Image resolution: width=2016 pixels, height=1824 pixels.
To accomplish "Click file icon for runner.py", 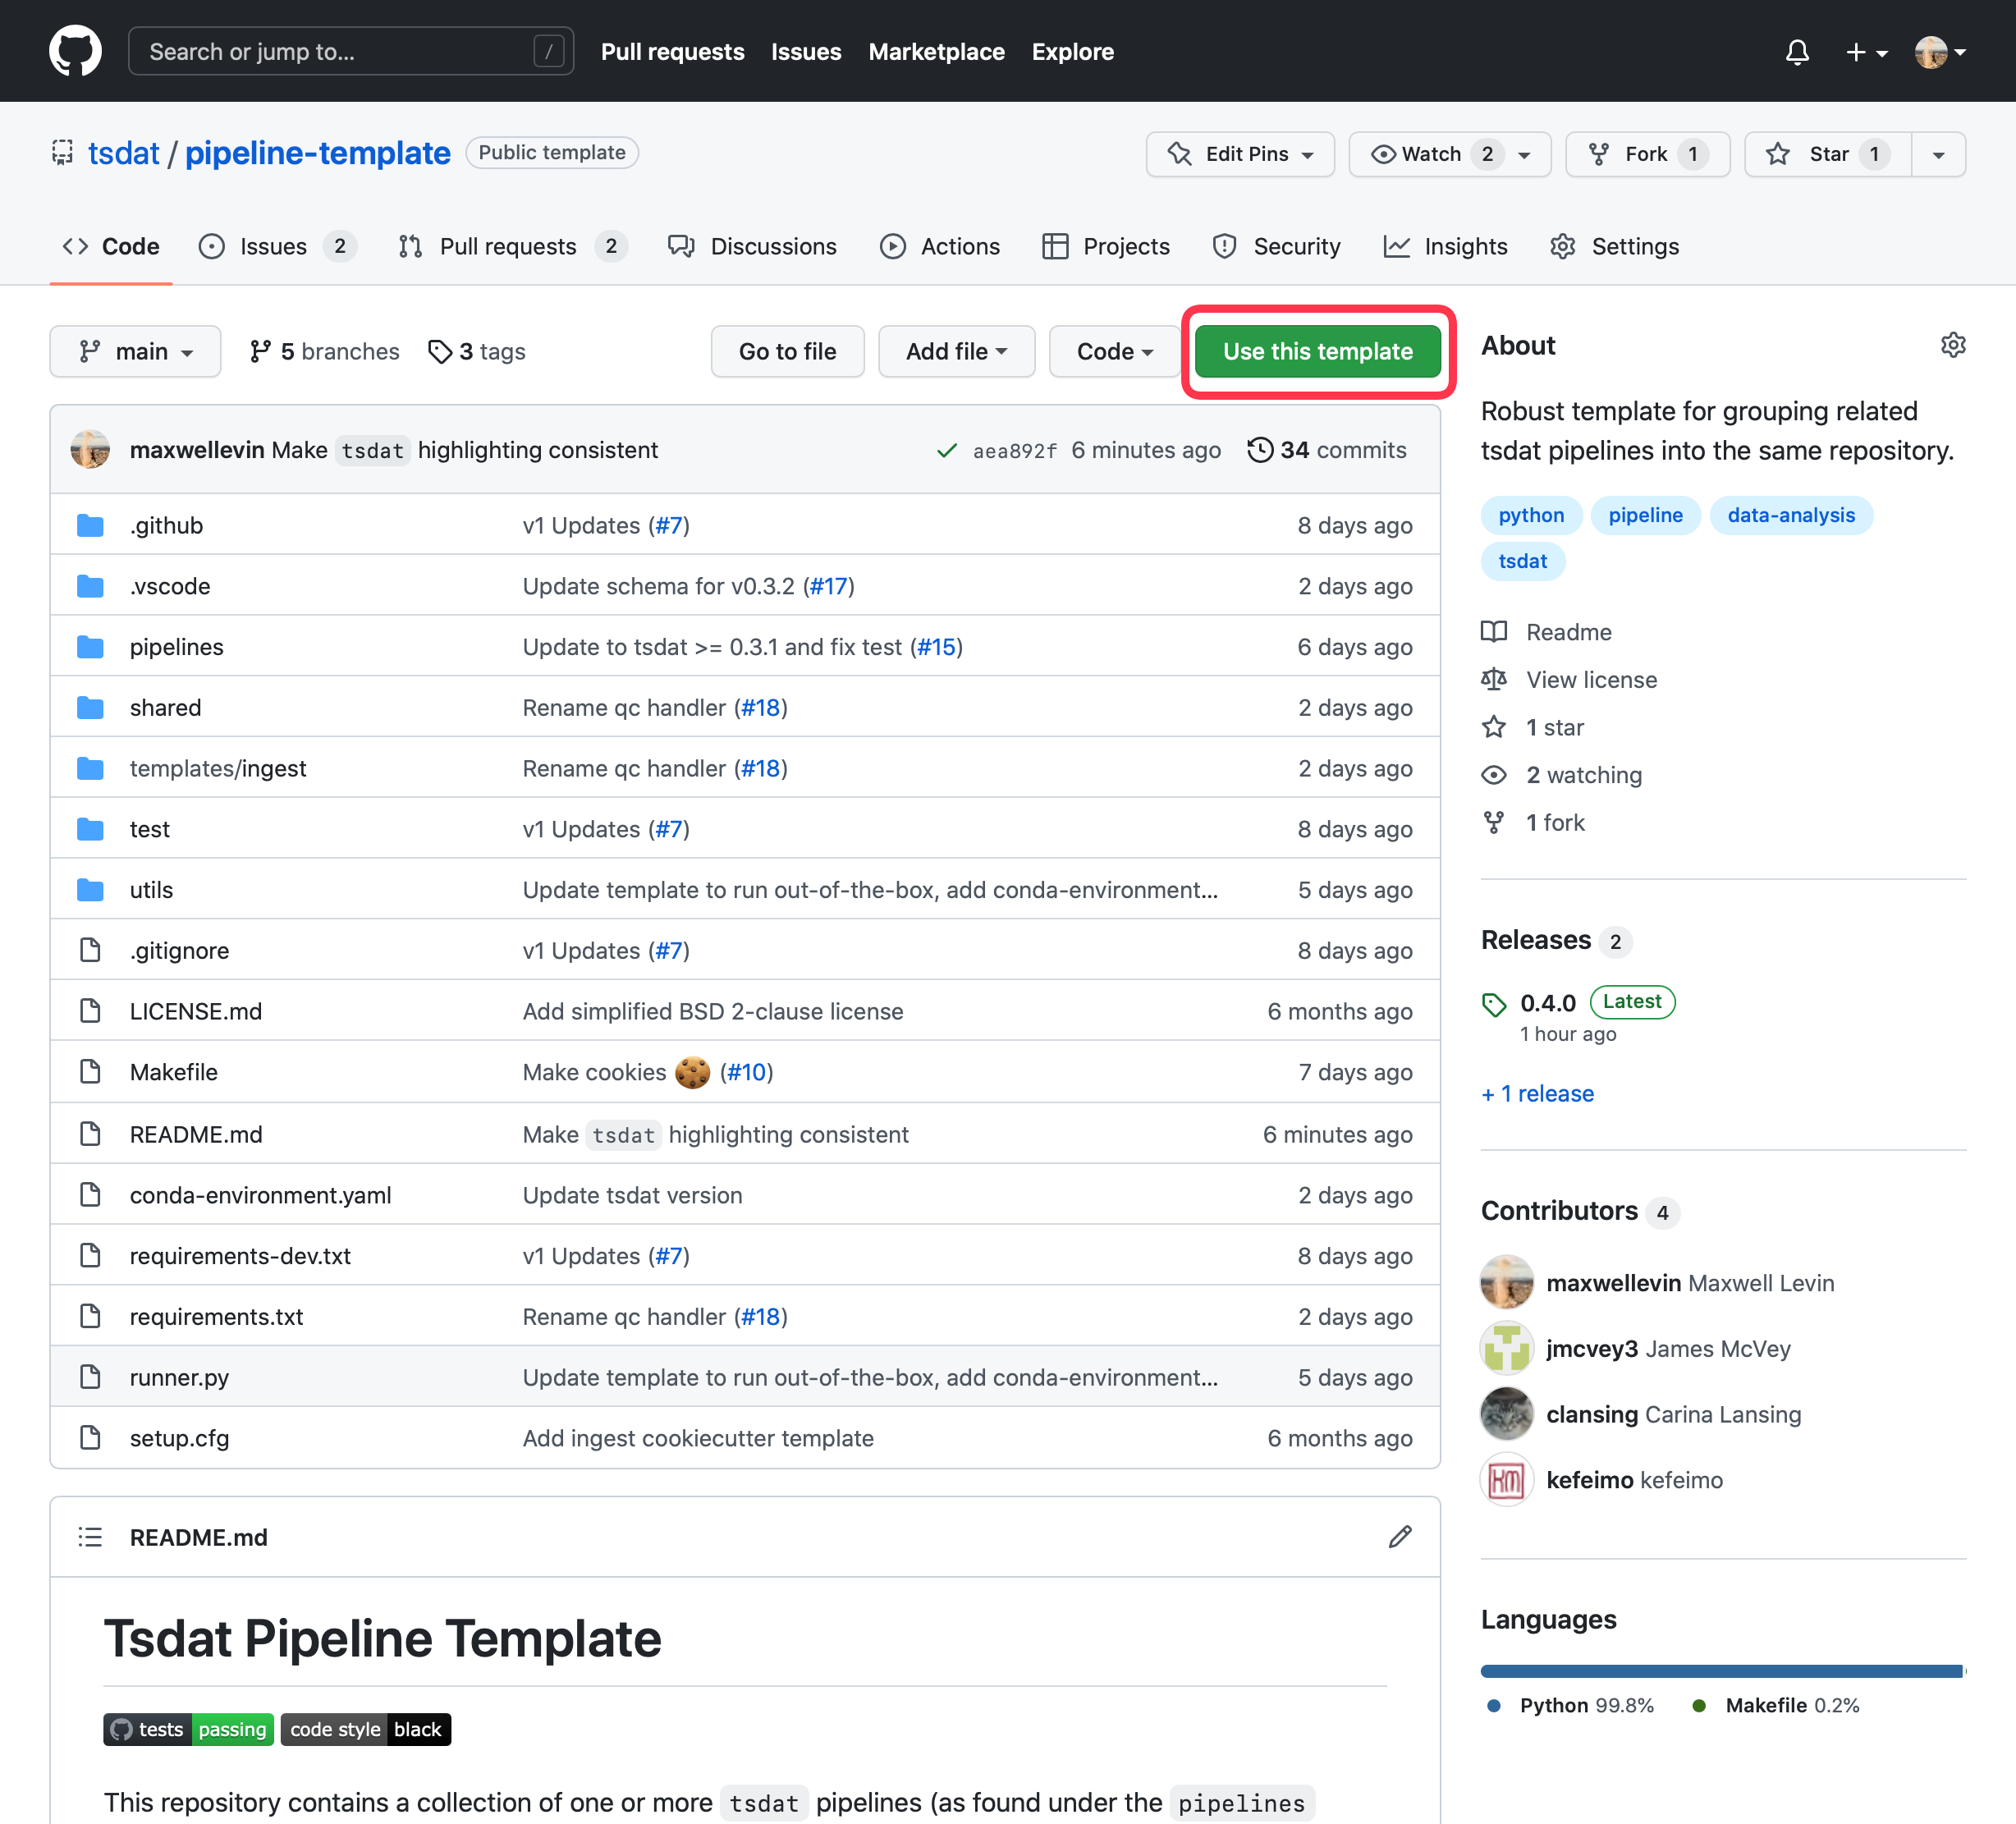I will [90, 1377].
